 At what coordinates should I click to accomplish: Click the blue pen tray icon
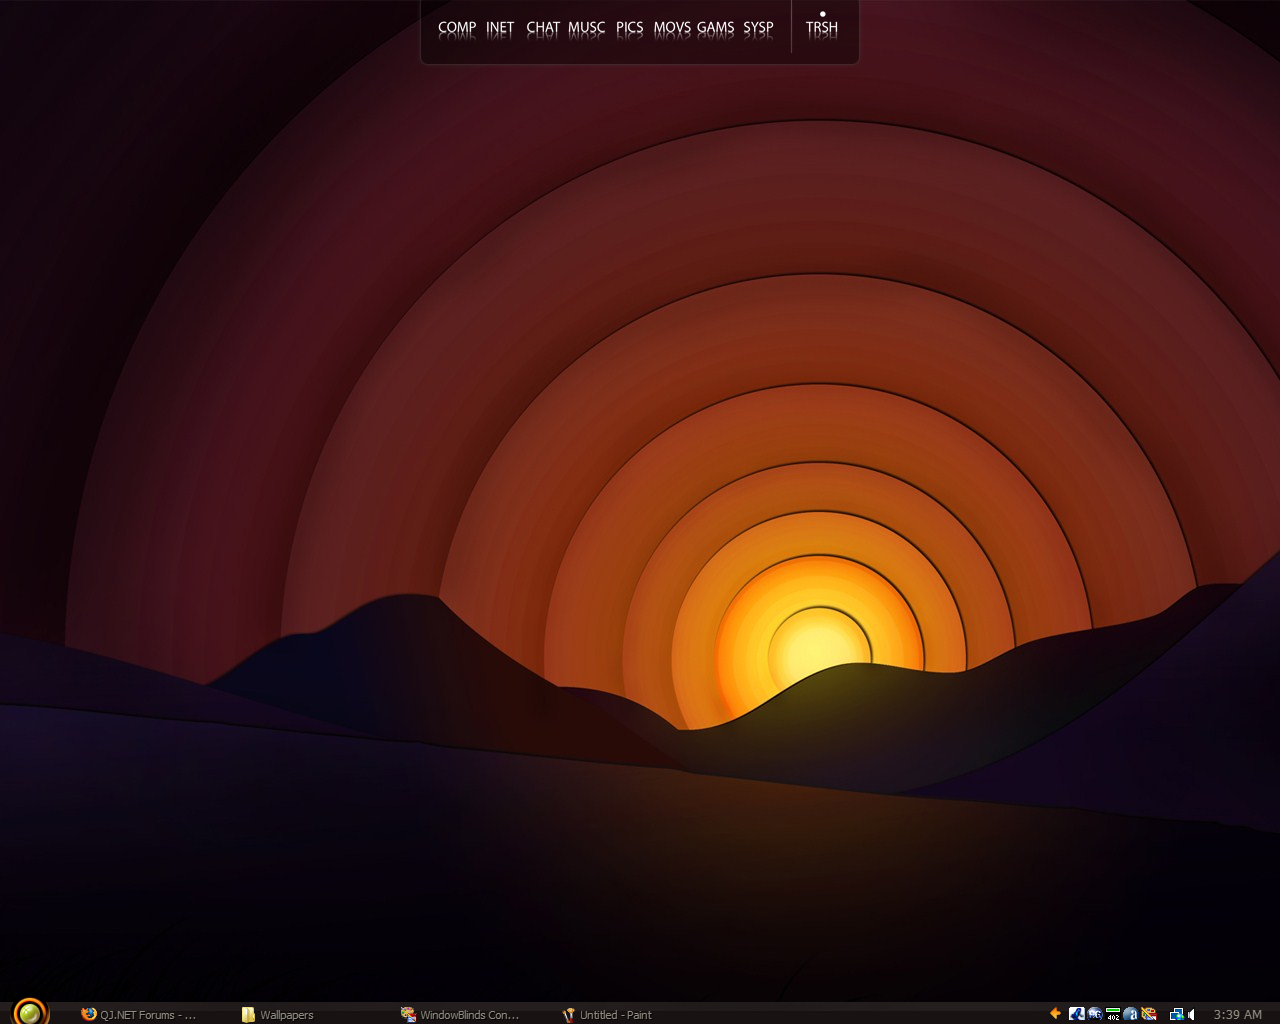pos(1077,1013)
